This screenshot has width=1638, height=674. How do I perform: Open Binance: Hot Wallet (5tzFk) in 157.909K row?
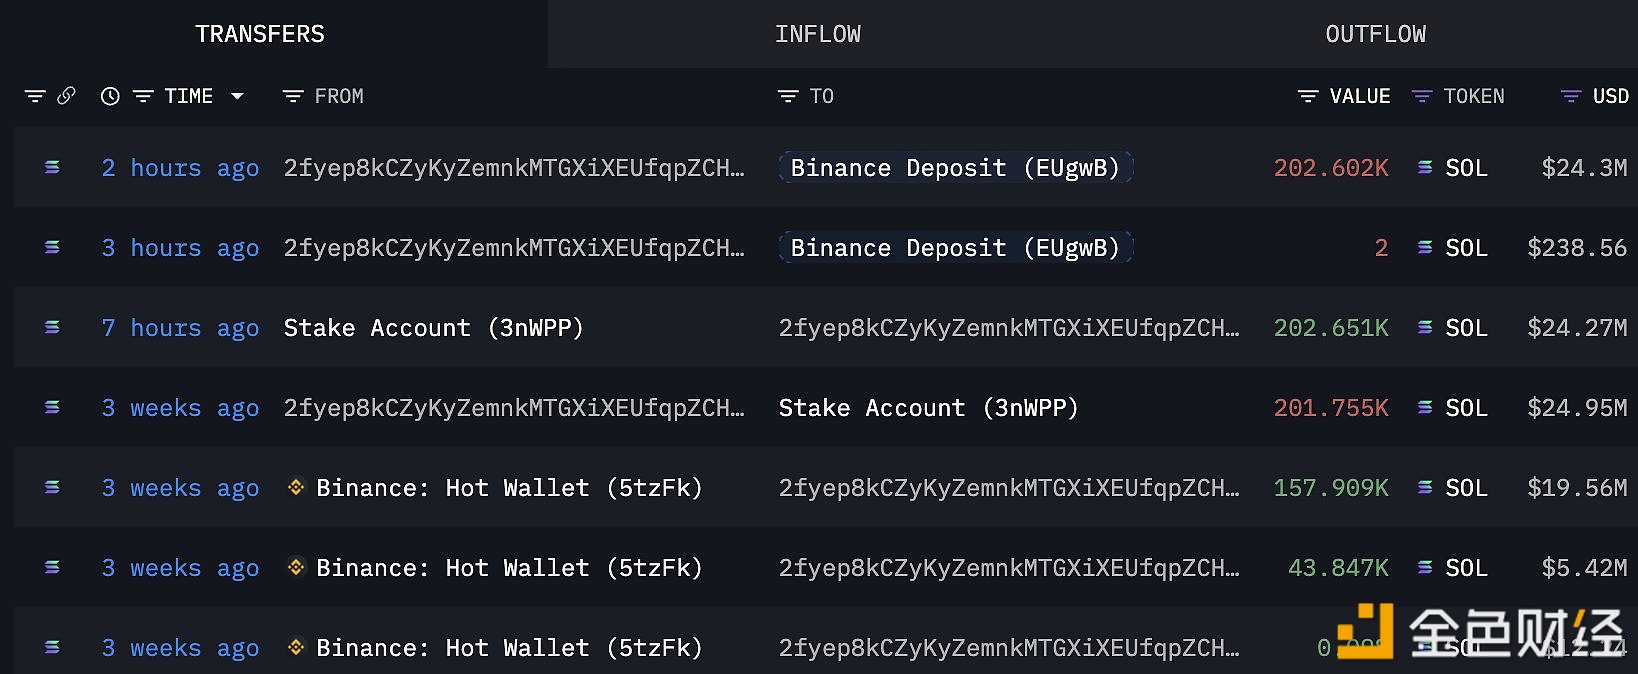509,488
